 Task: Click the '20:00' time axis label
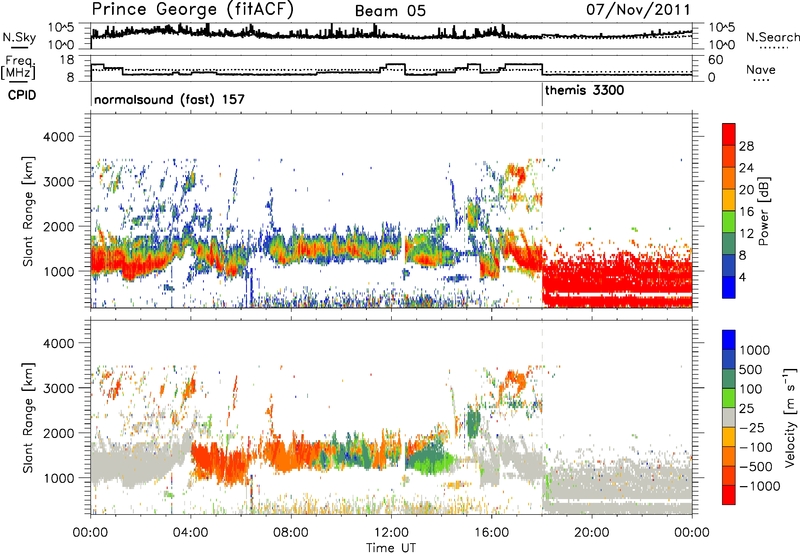[x=592, y=533]
